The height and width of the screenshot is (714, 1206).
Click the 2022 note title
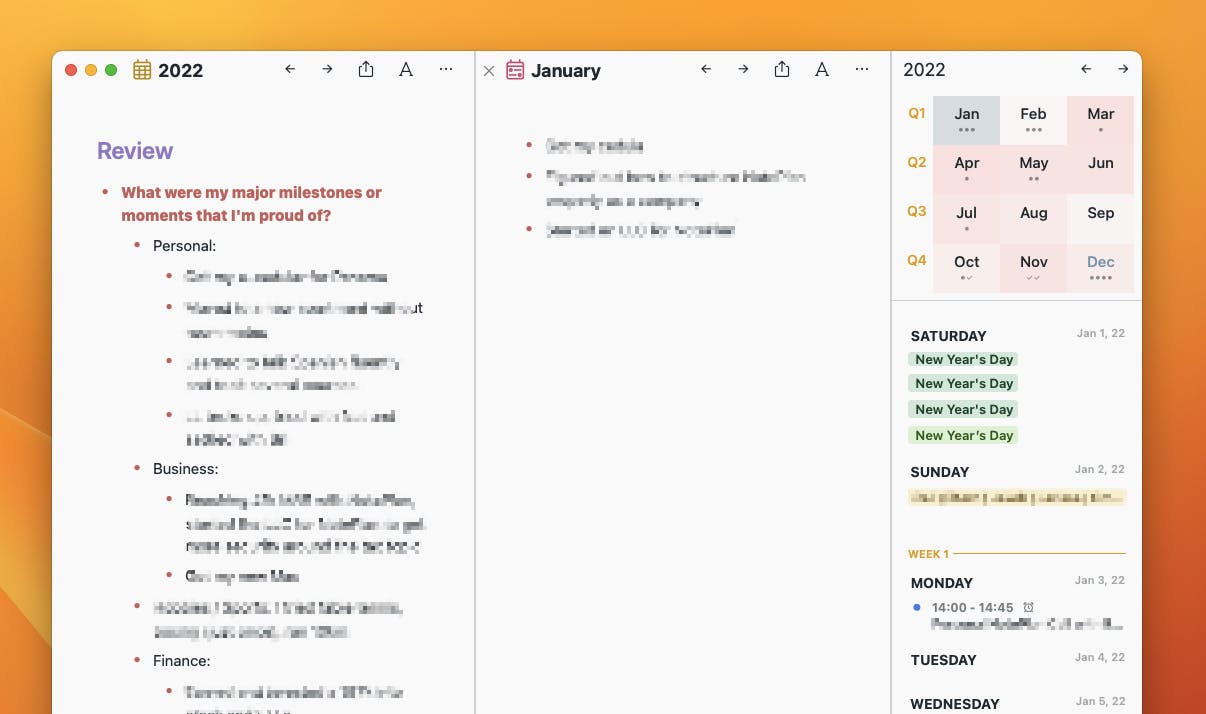point(180,70)
